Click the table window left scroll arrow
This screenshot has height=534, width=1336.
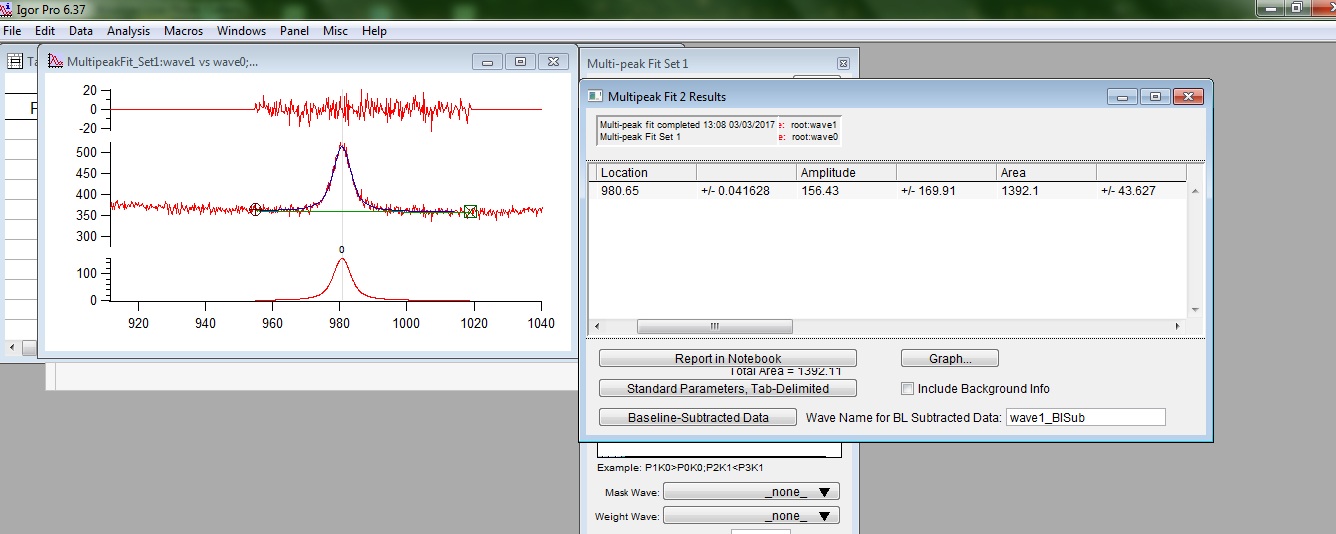[12, 347]
